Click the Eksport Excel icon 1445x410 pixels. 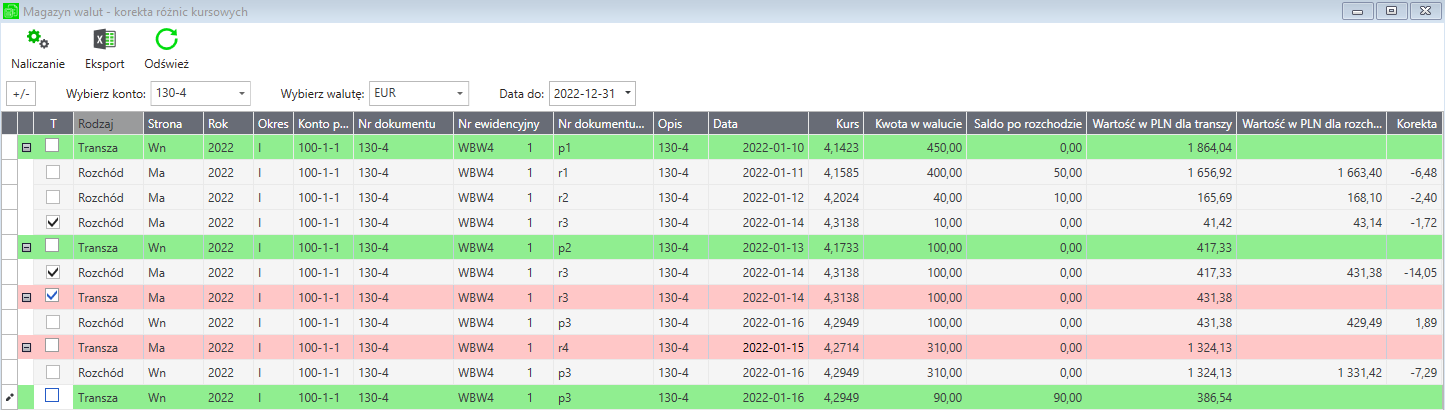[x=104, y=40]
